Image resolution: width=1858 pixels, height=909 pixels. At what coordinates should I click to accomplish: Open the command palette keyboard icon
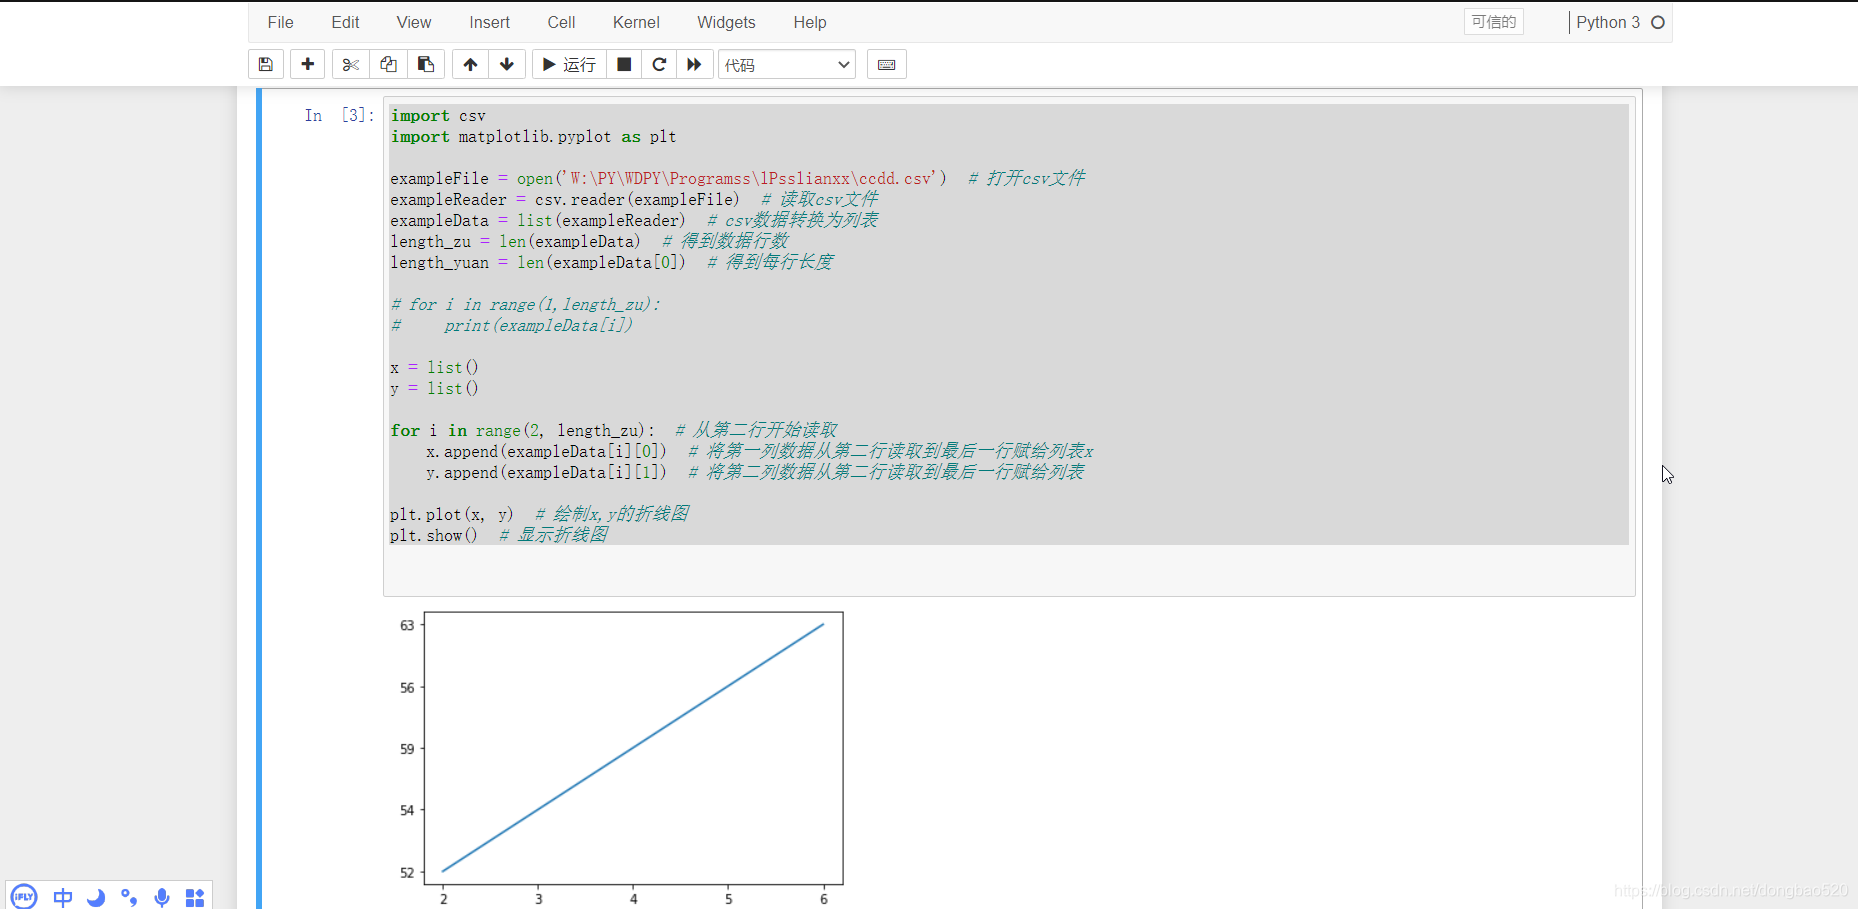click(886, 64)
